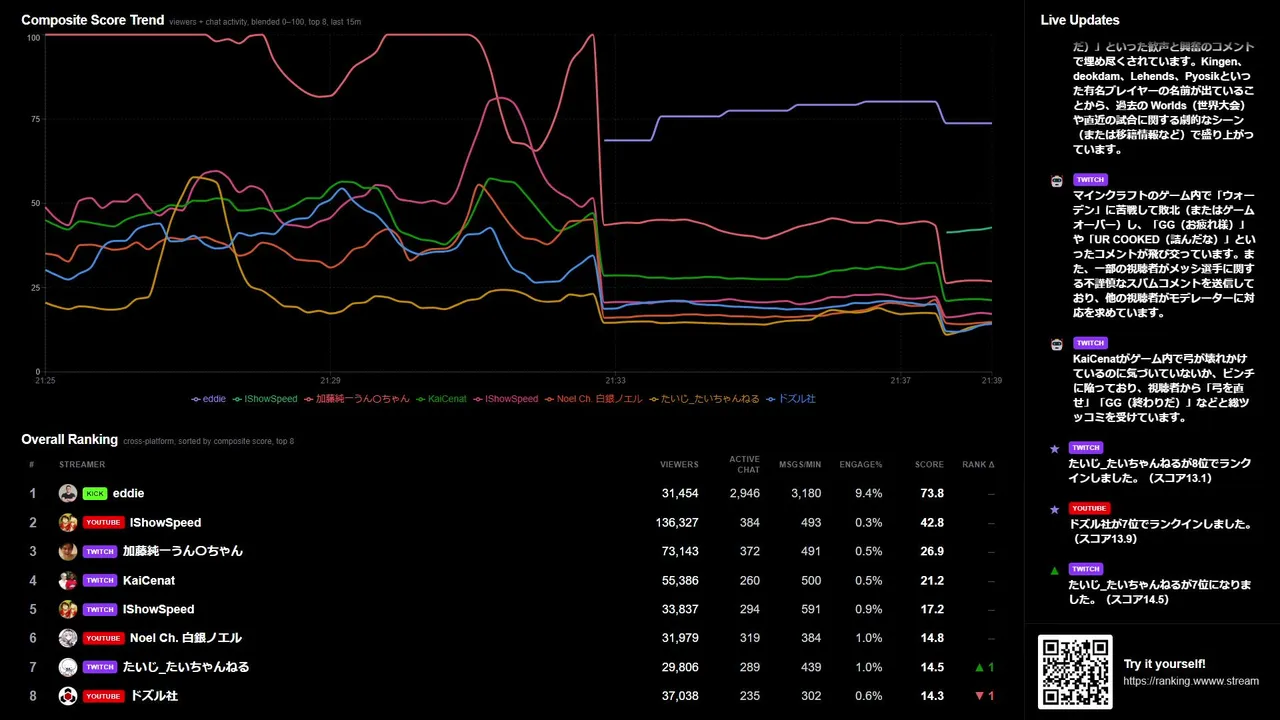Click the avatar of 加藤純一うん〇ちゃん in the ranking
The image size is (1280, 720).
pyautogui.click(x=68, y=551)
